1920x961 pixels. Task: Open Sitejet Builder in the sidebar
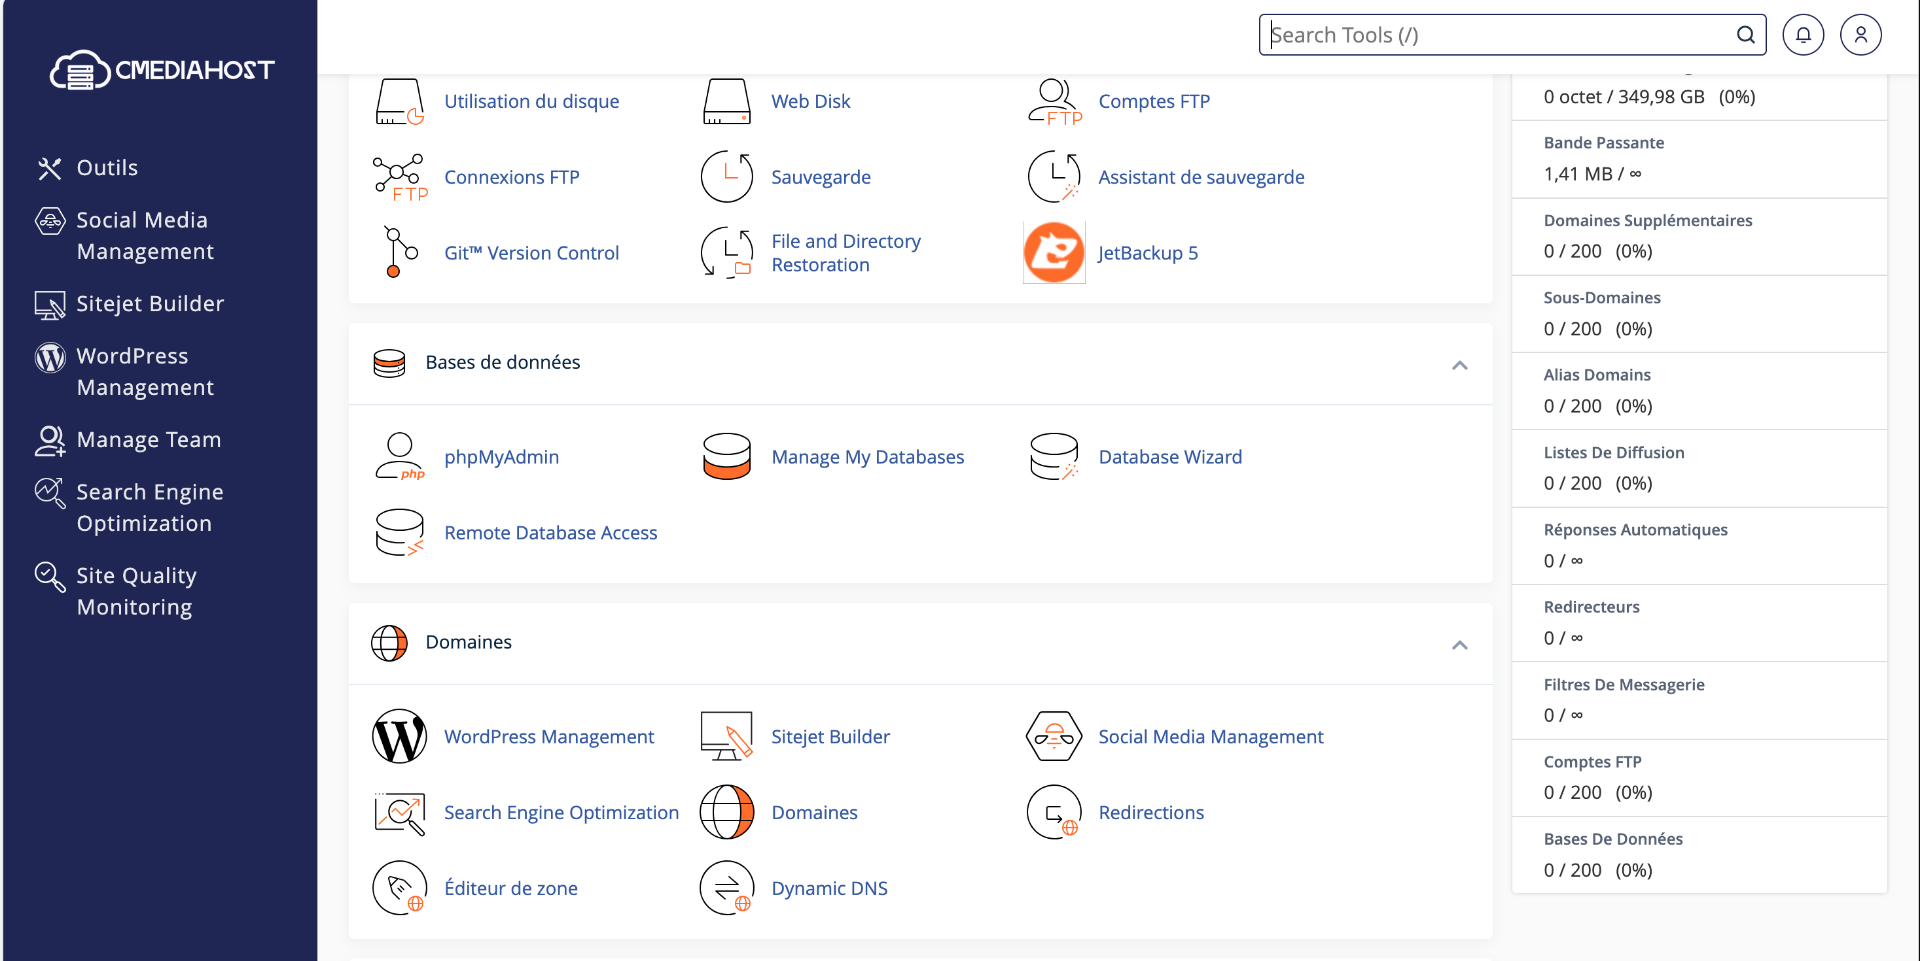pyautogui.click(x=150, y=304)
